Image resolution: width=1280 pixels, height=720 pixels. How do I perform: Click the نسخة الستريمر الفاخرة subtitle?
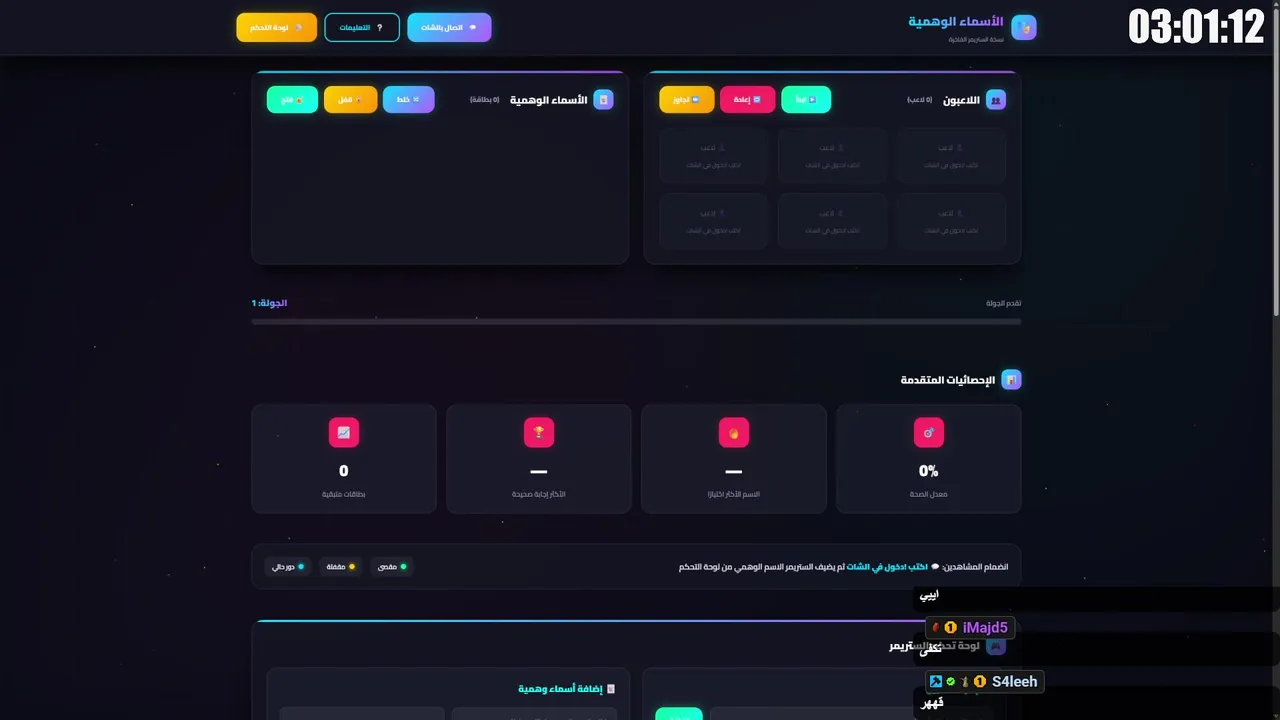(976, 40)
